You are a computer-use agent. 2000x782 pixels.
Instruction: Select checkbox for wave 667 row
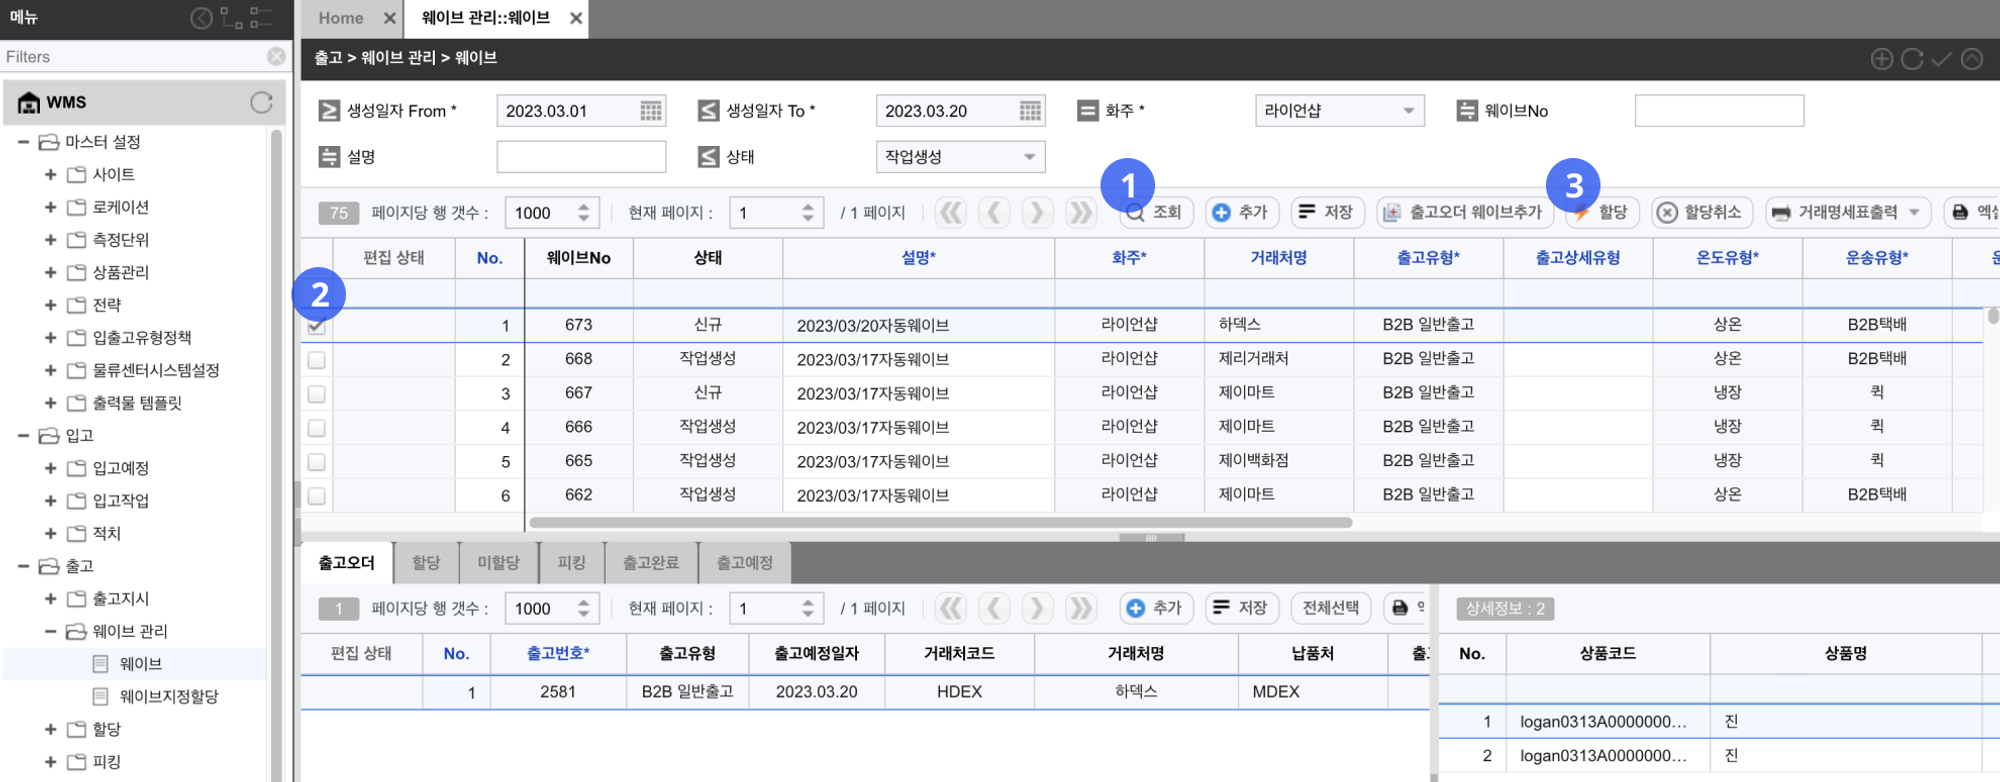317,394
